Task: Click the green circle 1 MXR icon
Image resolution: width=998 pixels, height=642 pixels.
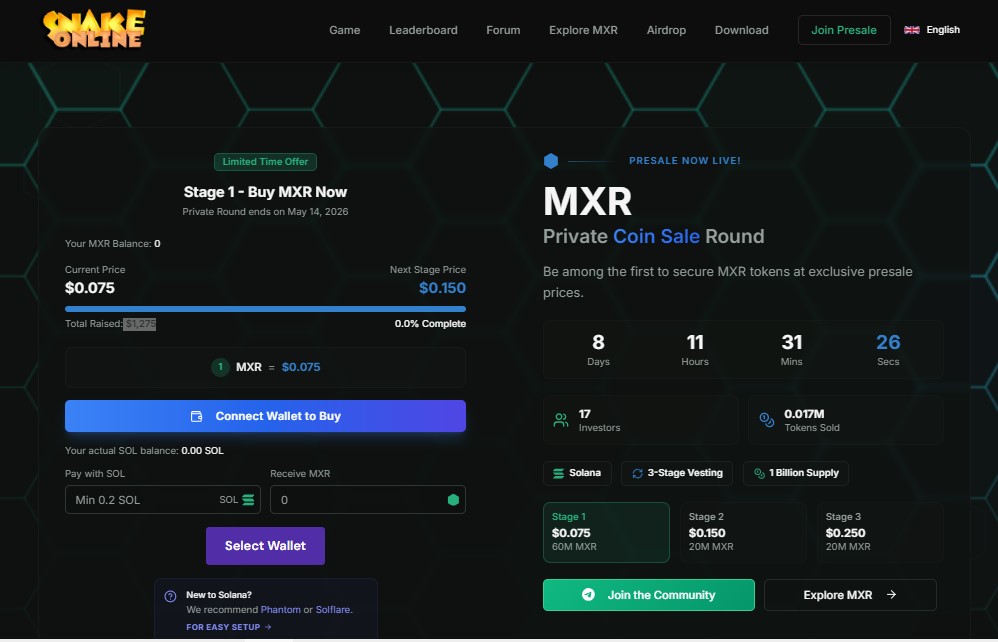Action: 220,367
